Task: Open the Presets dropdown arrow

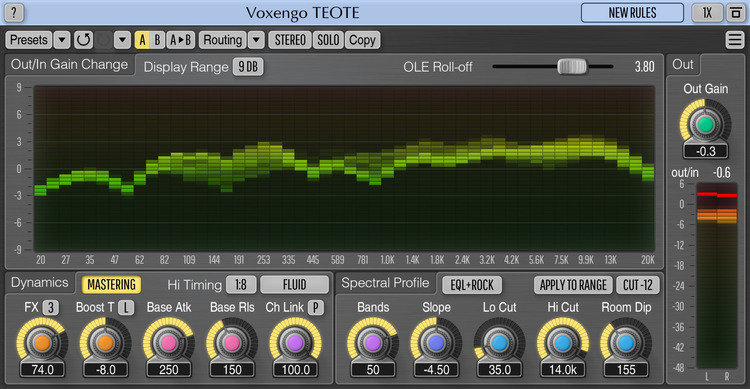Action: [62, 40]
